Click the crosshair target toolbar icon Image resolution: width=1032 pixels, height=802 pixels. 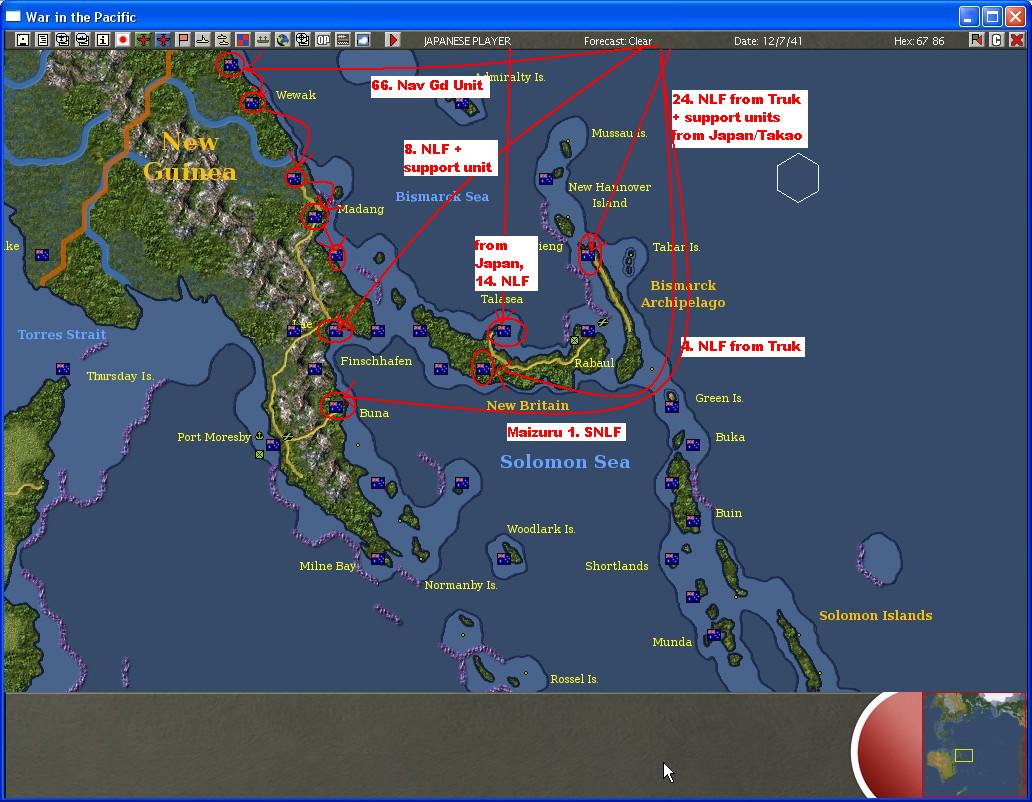(302, 40)
